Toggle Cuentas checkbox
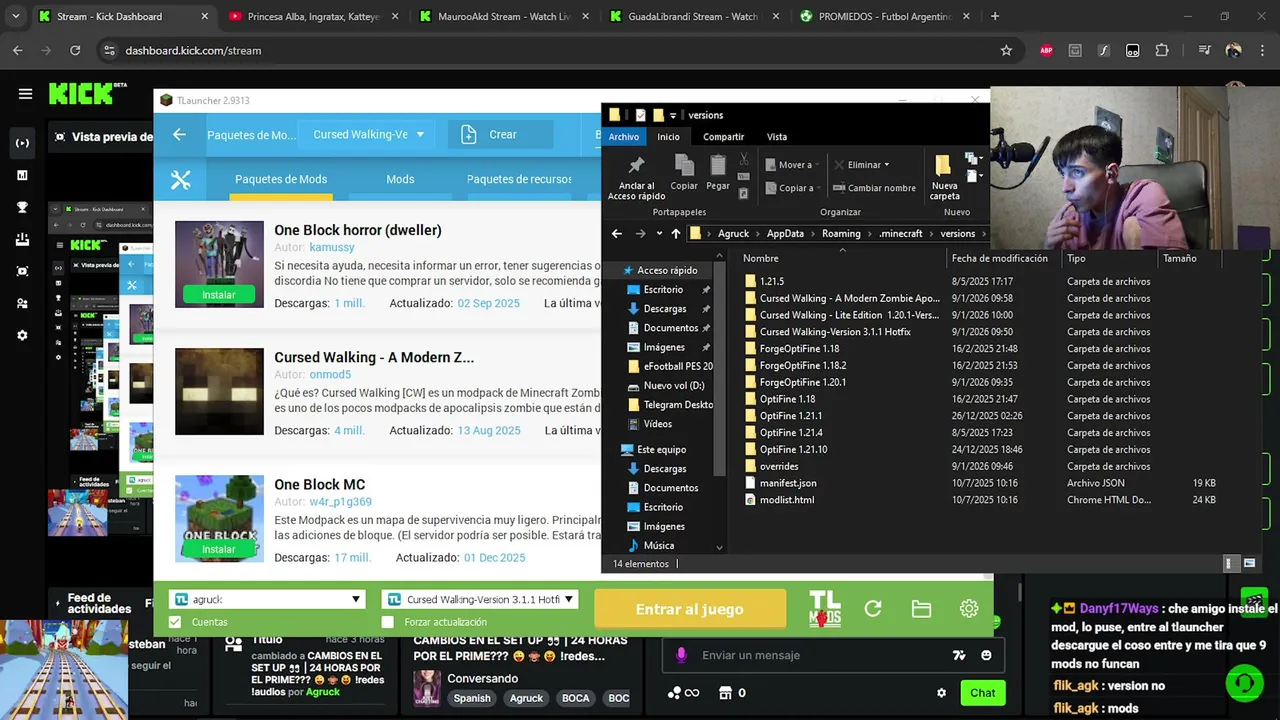 coord(176,622)
